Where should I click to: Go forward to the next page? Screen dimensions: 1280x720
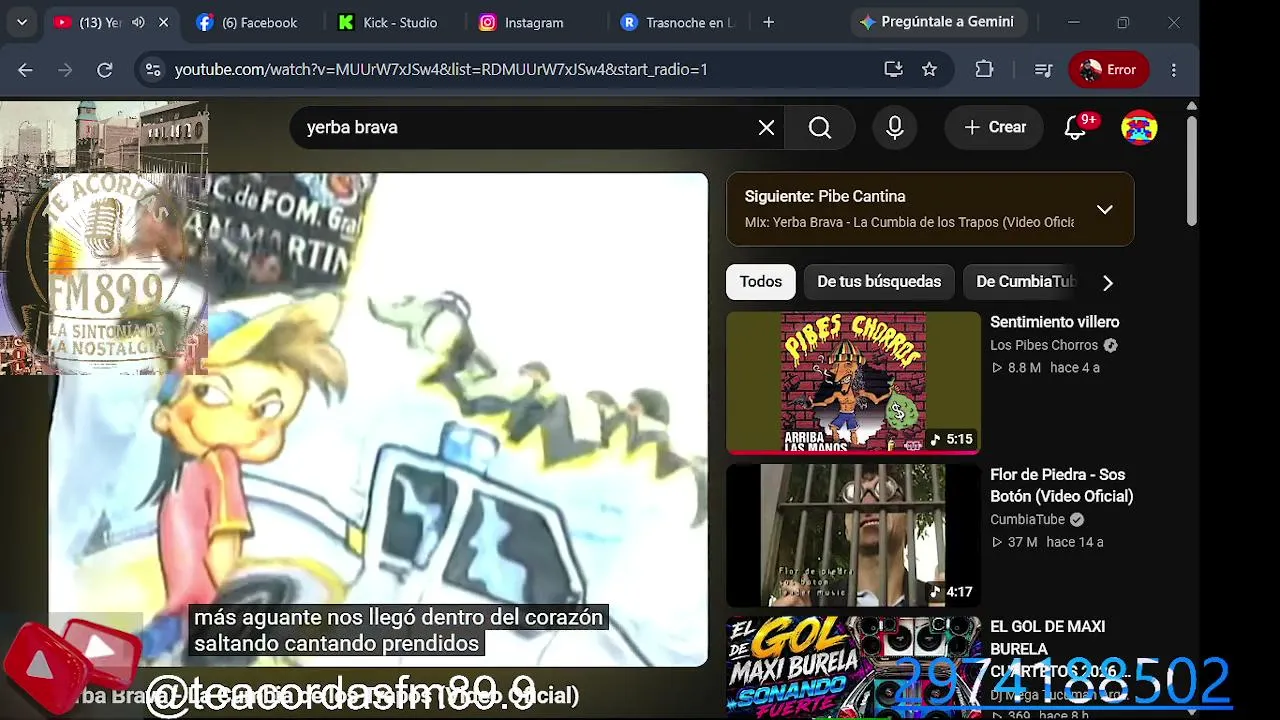click(x=65, y=70)
